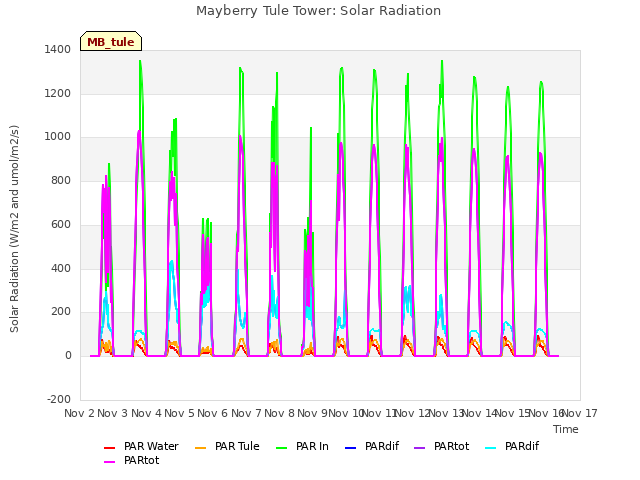640x480 pixels.
Task: Click the Nov 14 date label
Action: [480, 413]
